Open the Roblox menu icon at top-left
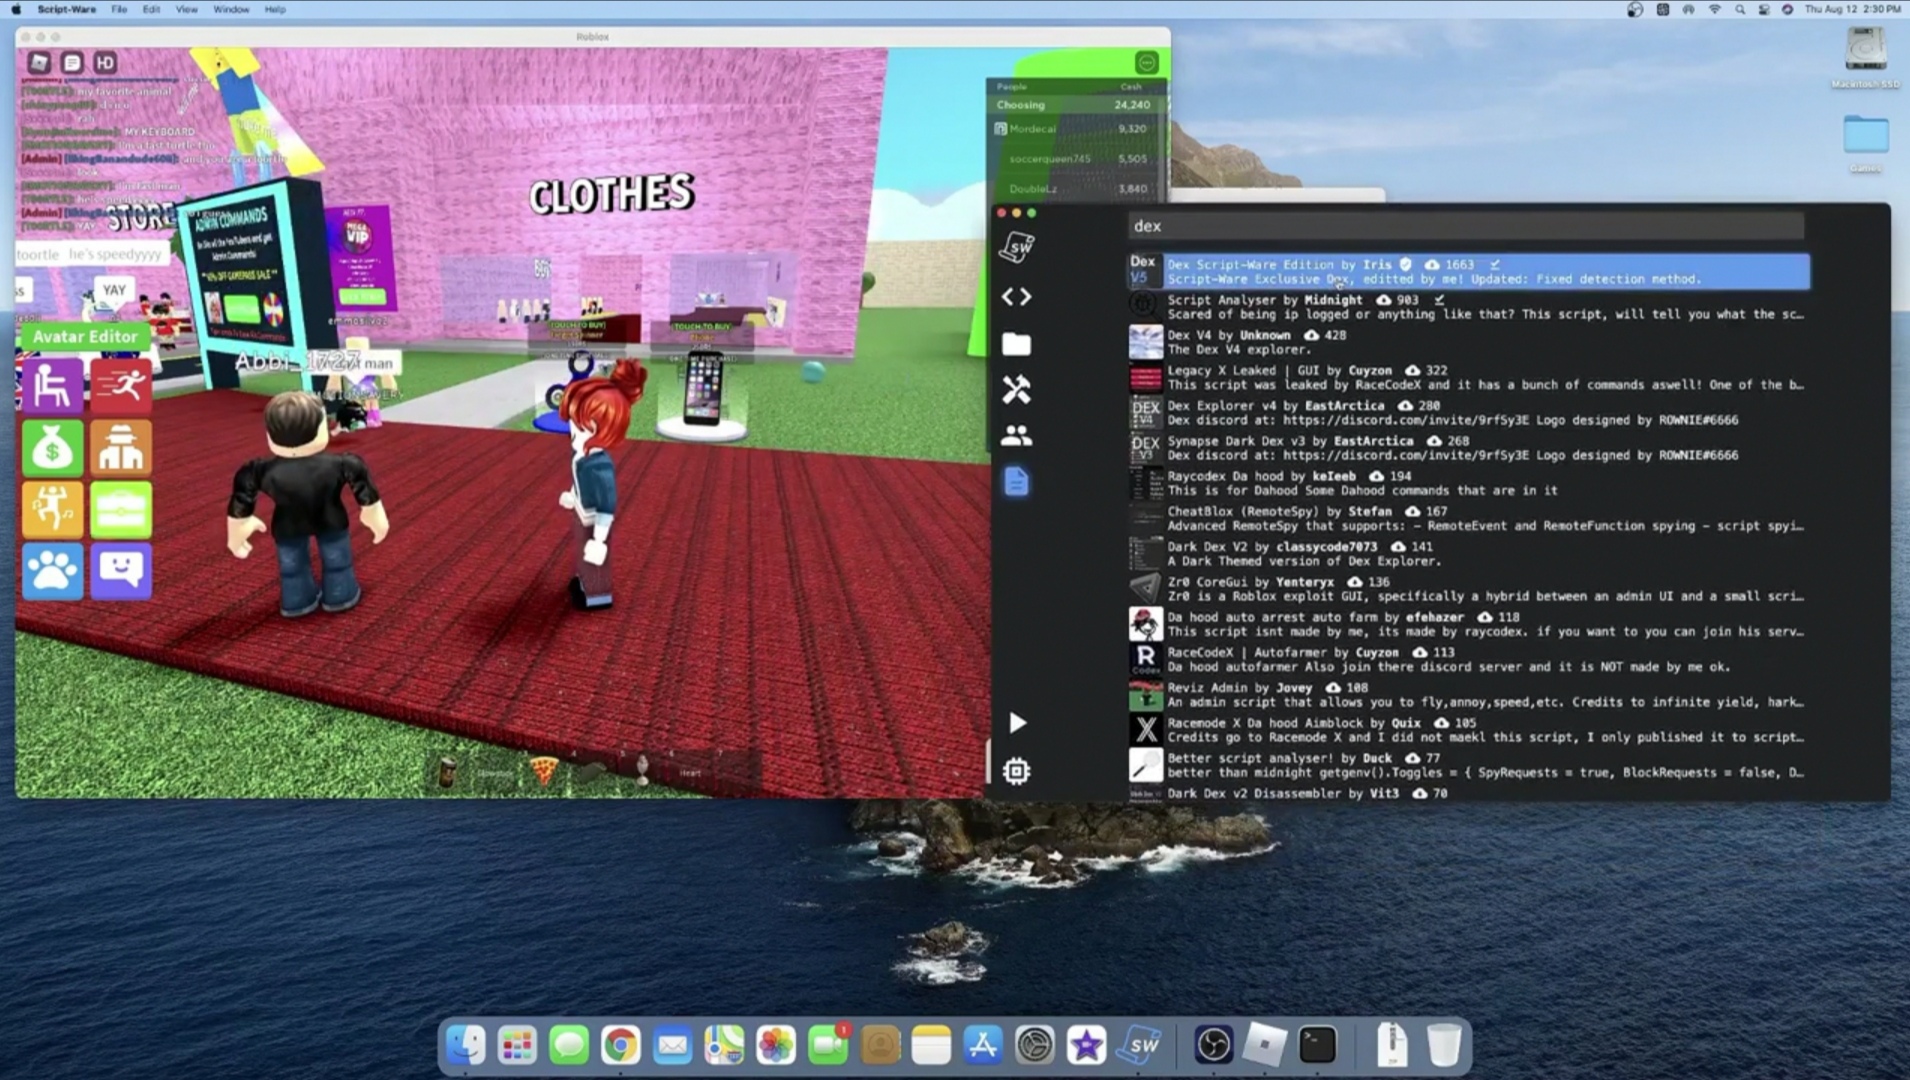Viewport: 1910px width, 1080px height. (39, 62)
